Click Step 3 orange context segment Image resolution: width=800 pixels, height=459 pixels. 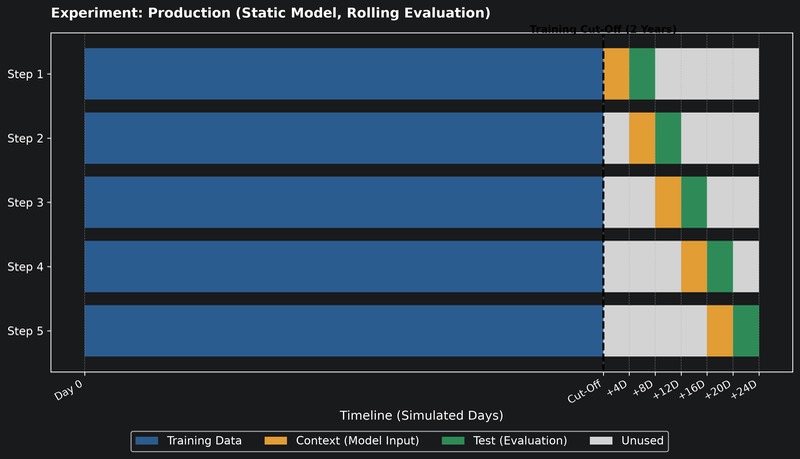point(668,202)
